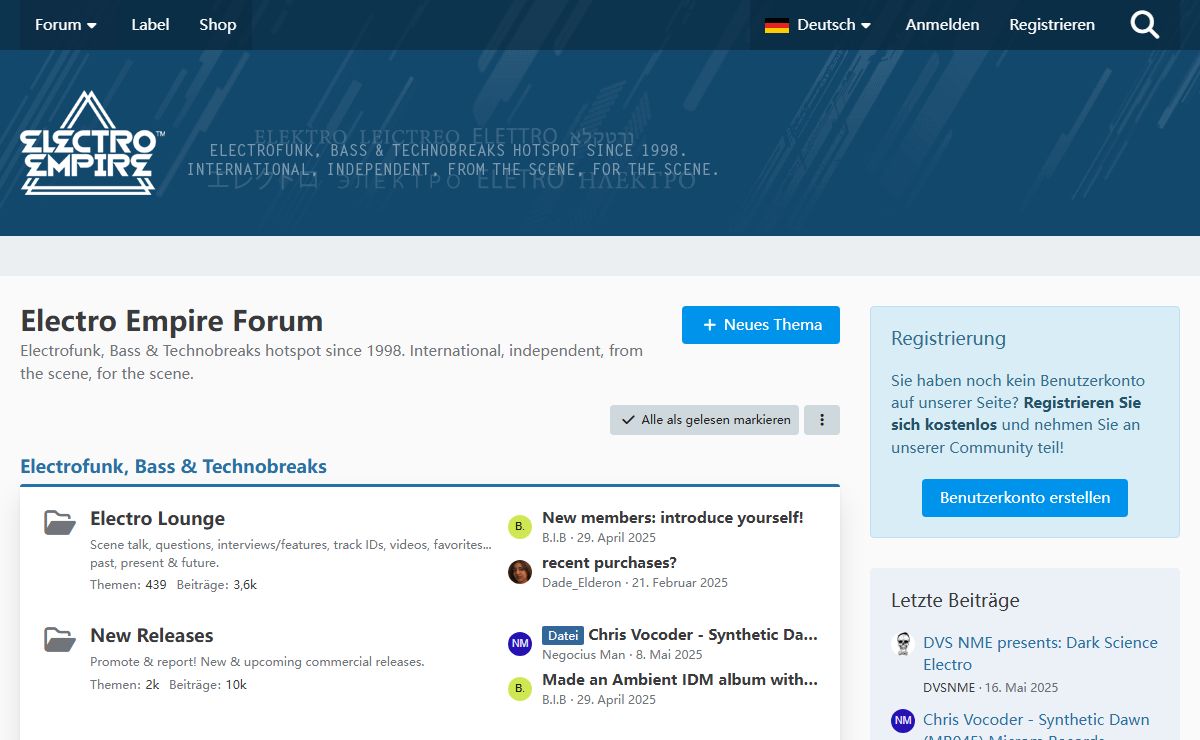
Task: Click the 'Registrierung' box heading
Action: point(948,338)
